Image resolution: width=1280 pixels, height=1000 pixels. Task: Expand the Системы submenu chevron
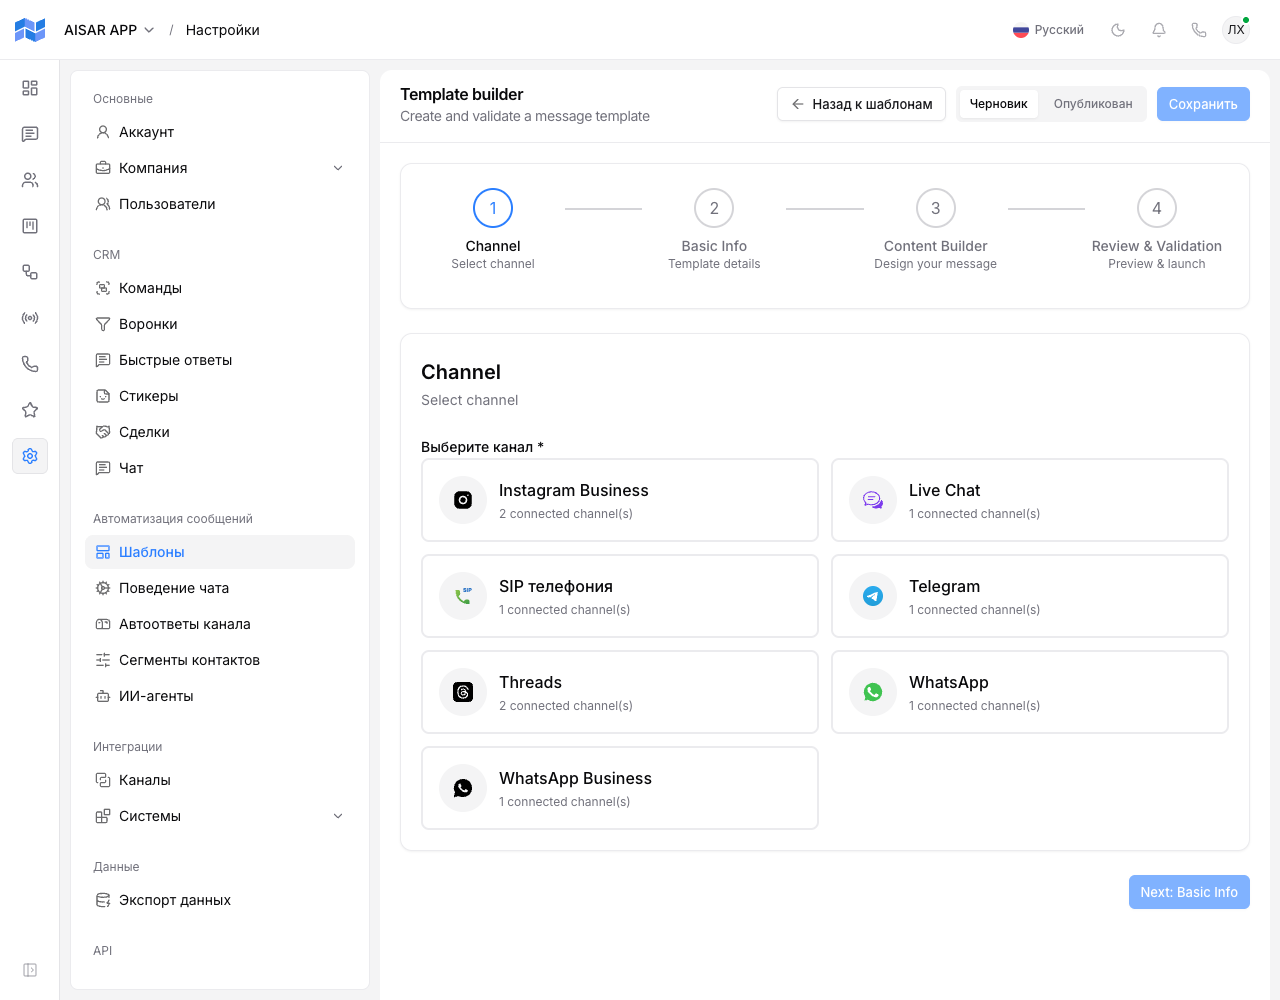(x=338, y=816)
